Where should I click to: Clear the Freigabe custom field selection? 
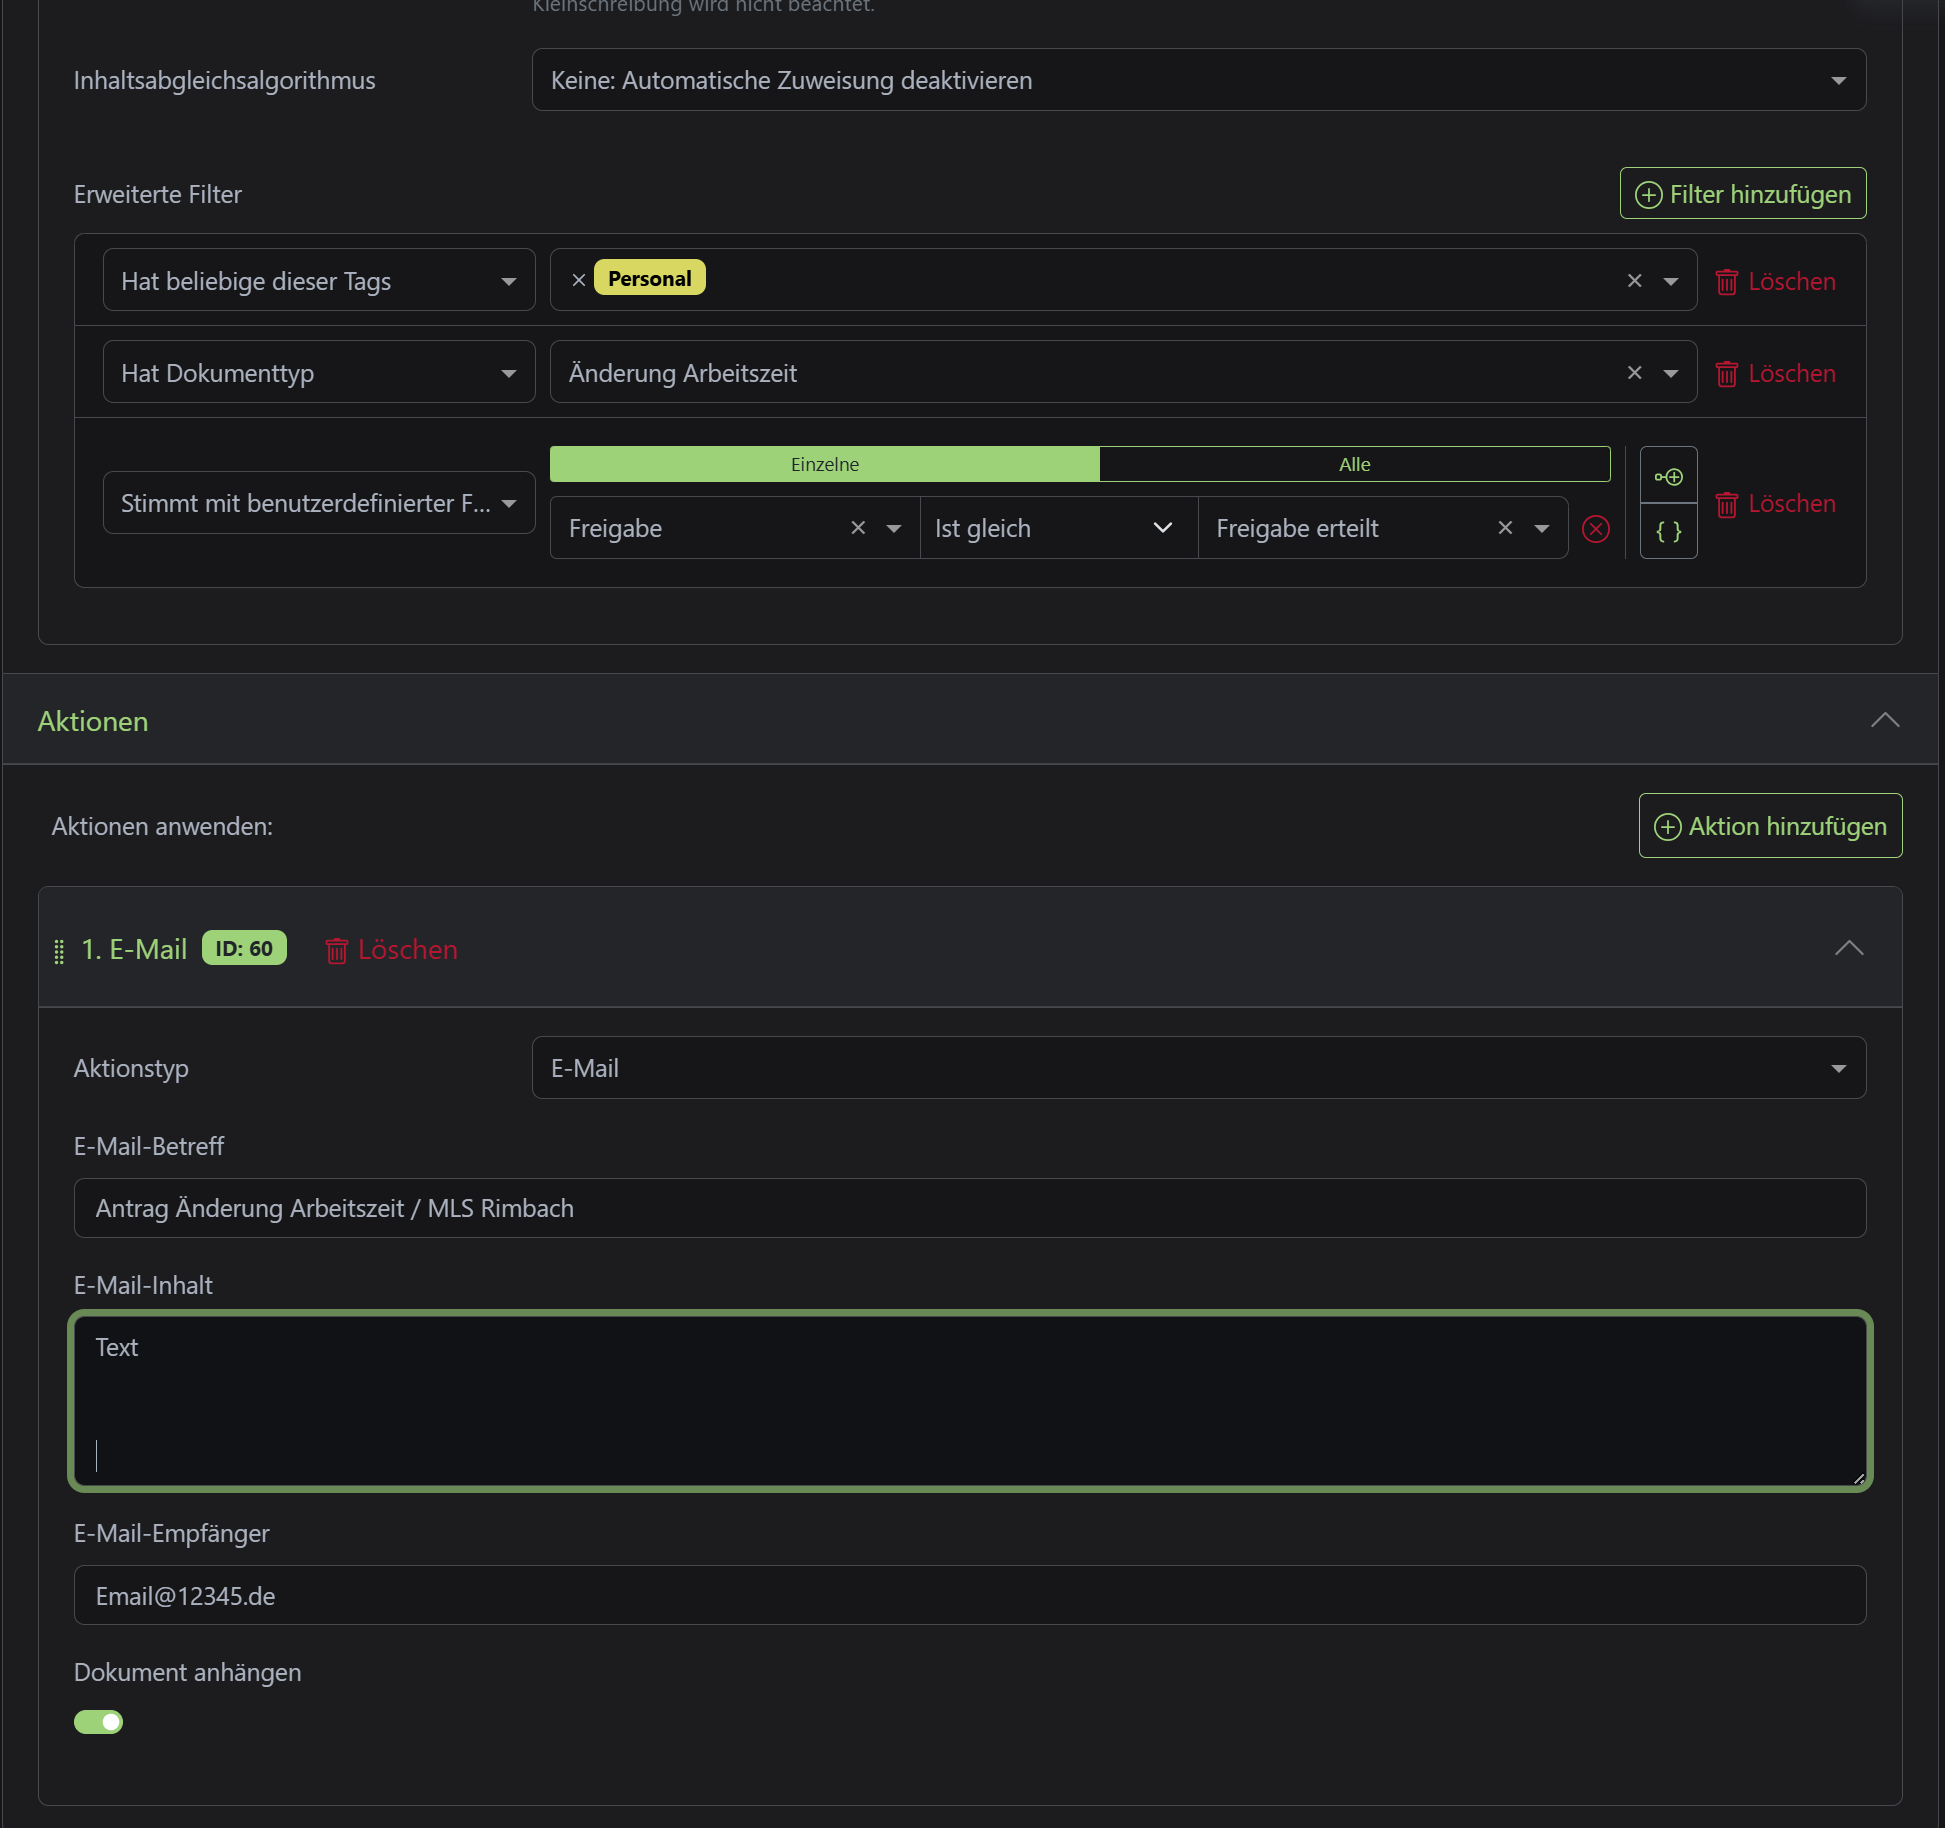(857, 527)
